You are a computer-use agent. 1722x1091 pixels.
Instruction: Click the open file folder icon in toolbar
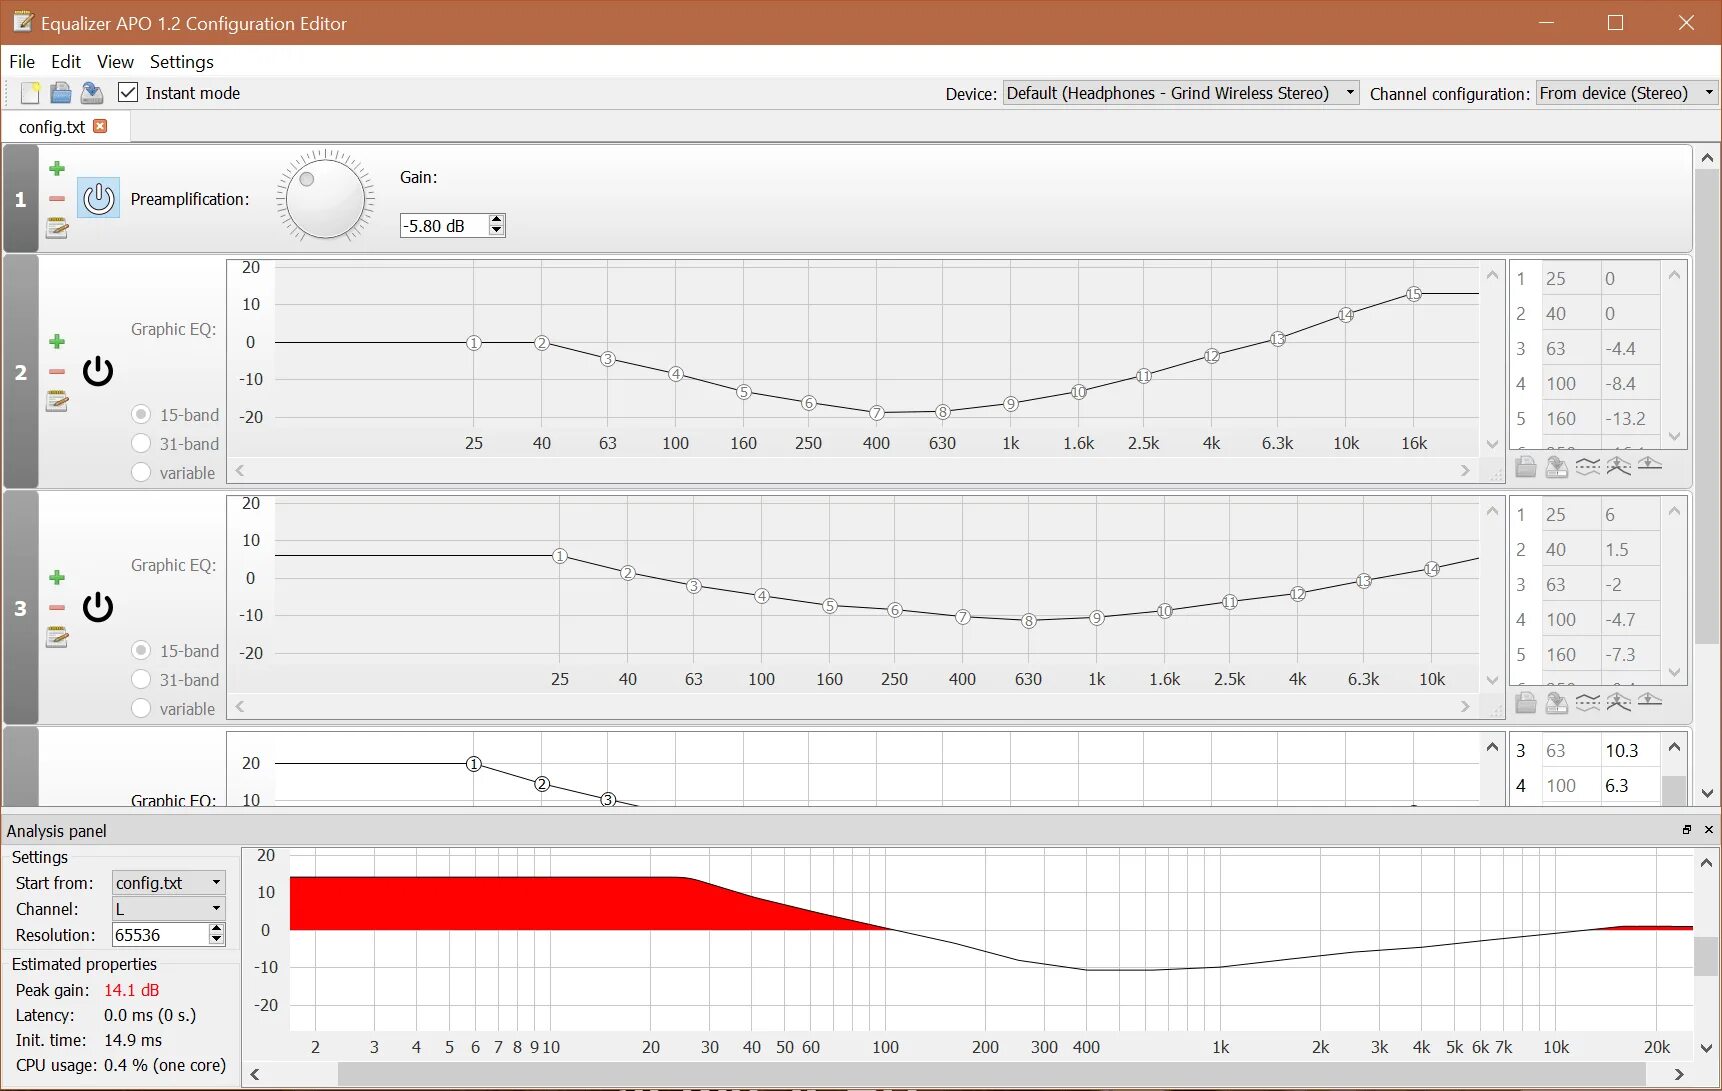tap(61, 93)
